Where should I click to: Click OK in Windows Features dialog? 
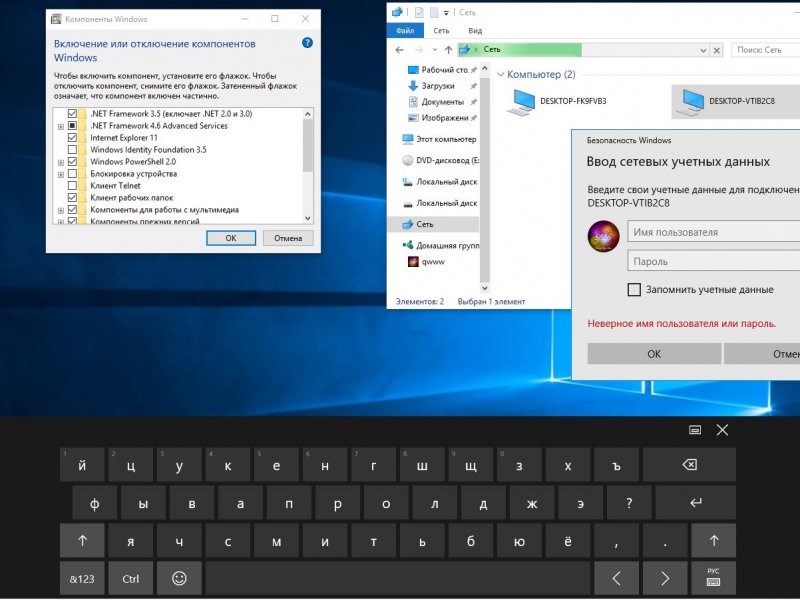(231, 238)
